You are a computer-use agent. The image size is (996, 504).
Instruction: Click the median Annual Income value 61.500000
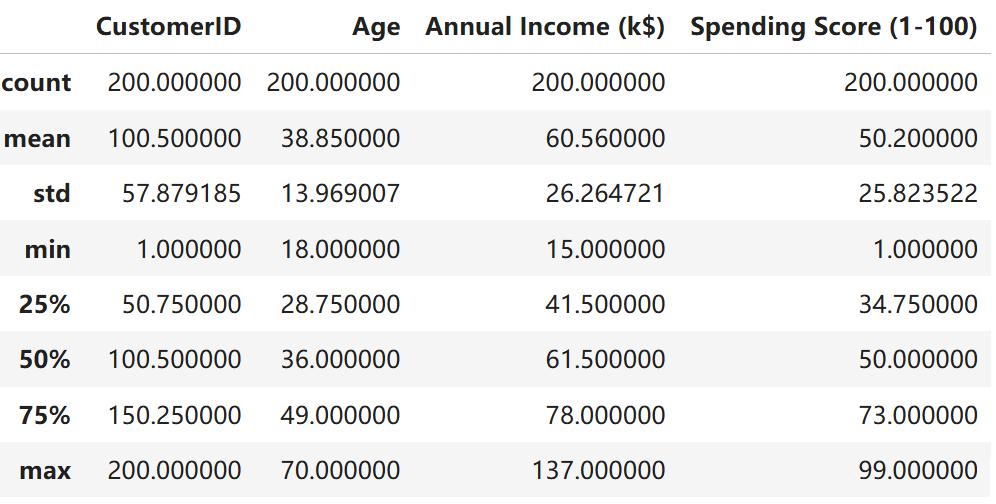click(605, 360)
